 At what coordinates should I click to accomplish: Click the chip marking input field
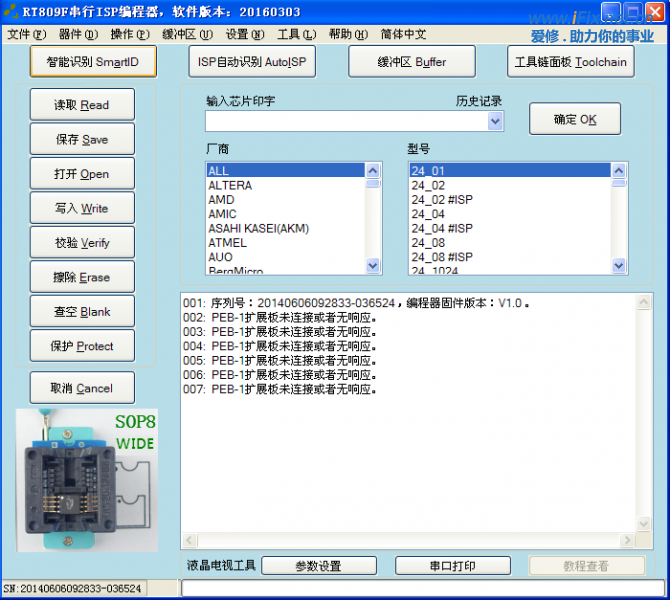point(347,121)
